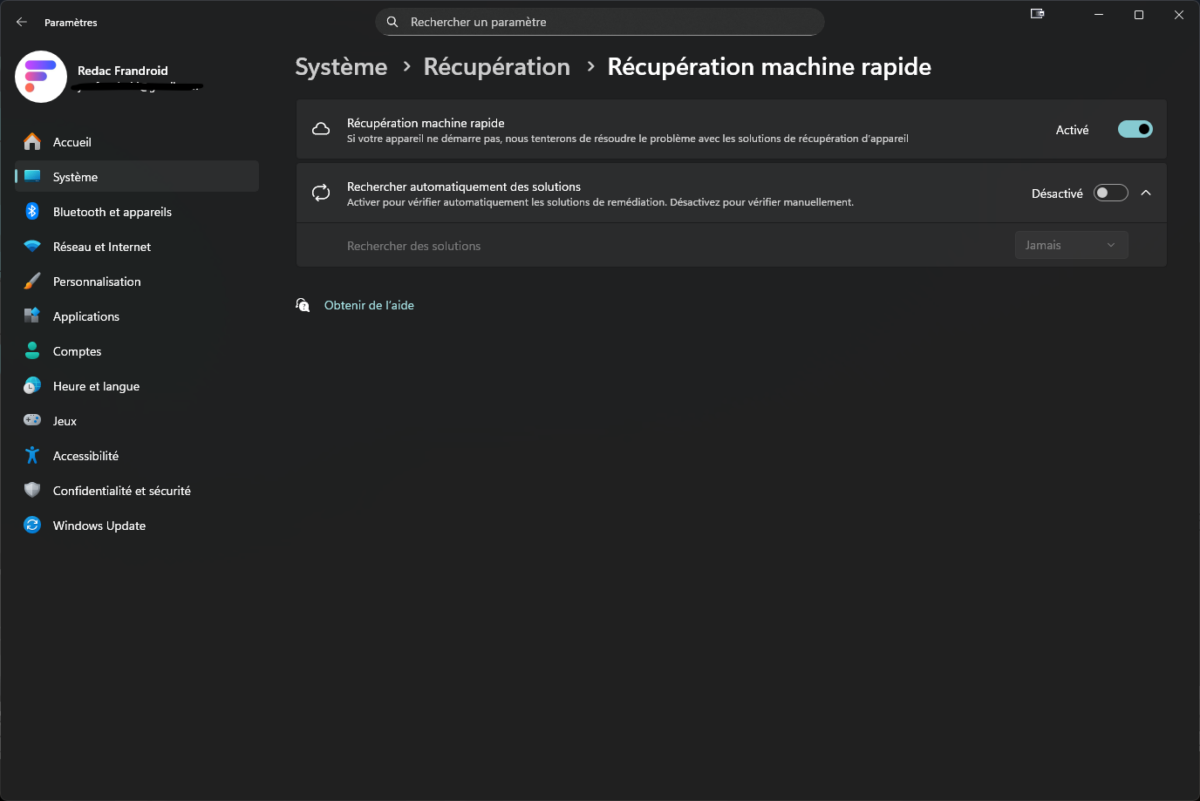The image size is (1200, 801).
Task: Click the Rechercher un paramètre search box
Action: click(600, 22)
